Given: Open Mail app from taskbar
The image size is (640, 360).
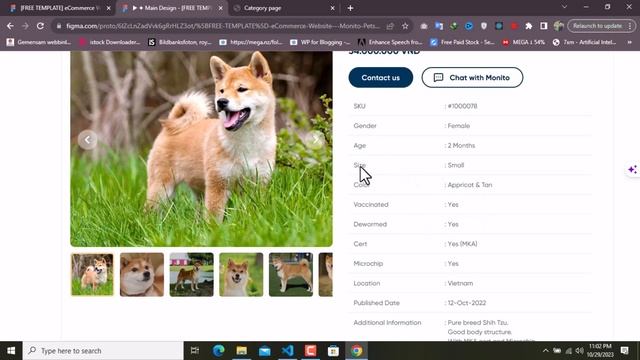Looking at the screenshot, I should tap(264, 351).
